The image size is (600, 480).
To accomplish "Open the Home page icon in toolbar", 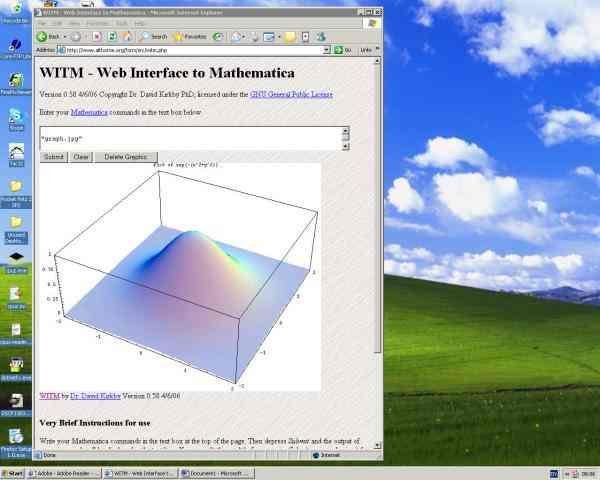I will (127, 36).
